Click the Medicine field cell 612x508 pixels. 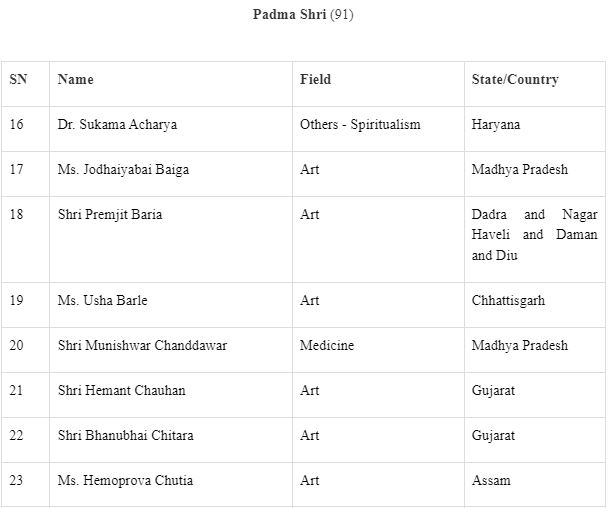click(327, 345)
